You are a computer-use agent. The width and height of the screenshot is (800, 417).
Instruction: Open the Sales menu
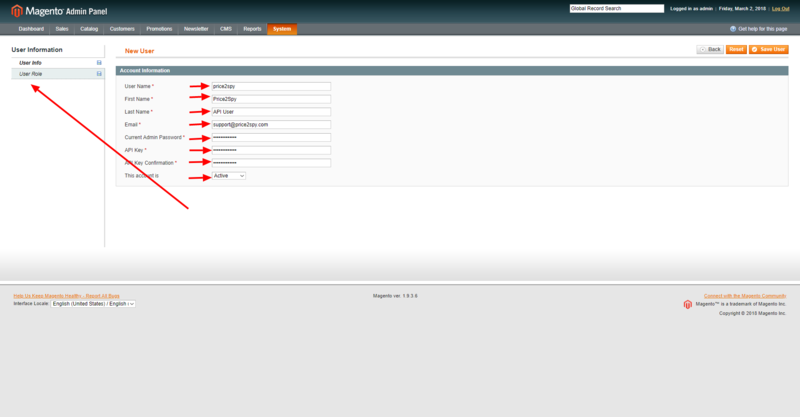click(62, 29)
